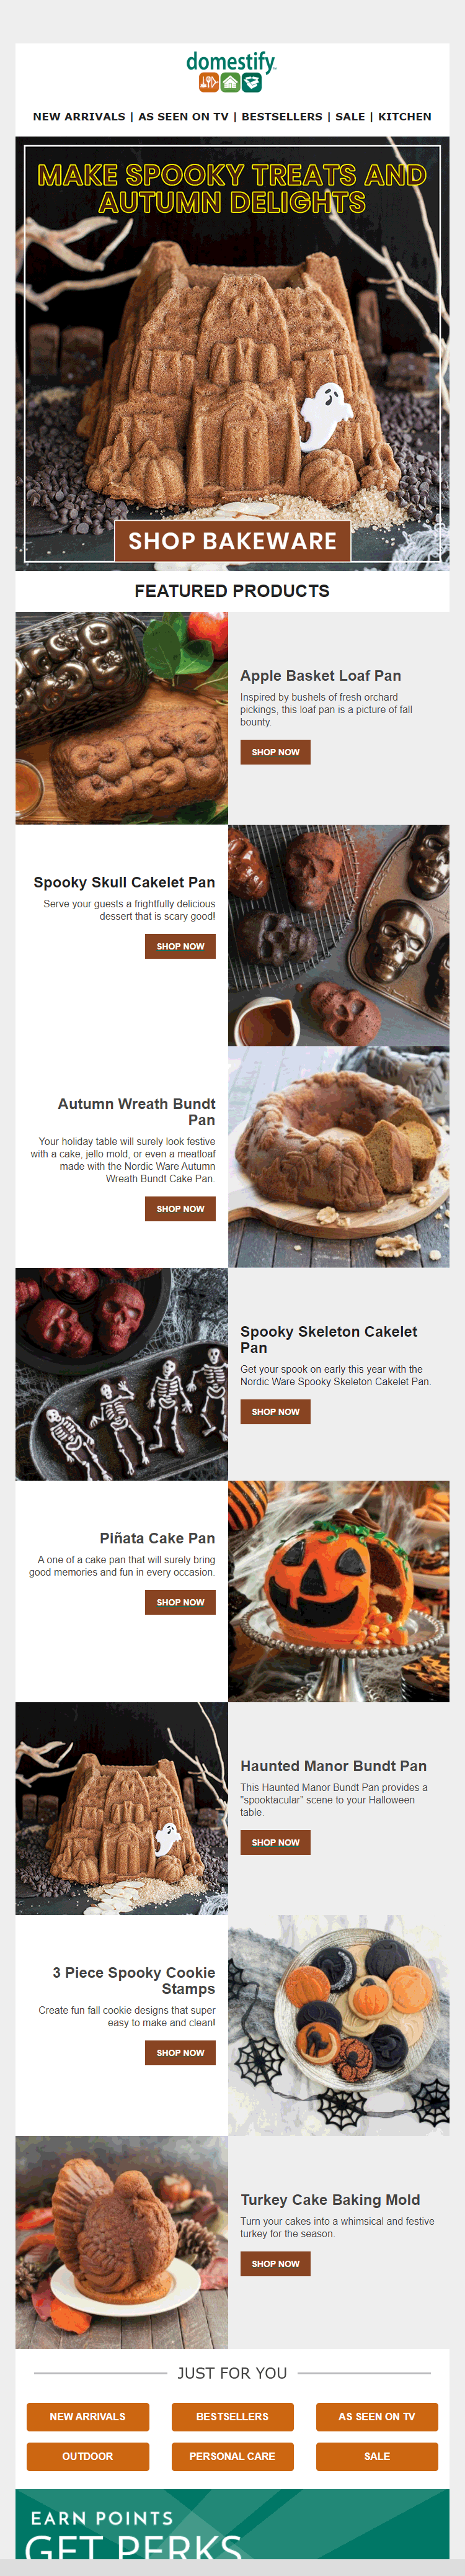Open the AS SEEN ON TV navigation link

coord(183,117)
